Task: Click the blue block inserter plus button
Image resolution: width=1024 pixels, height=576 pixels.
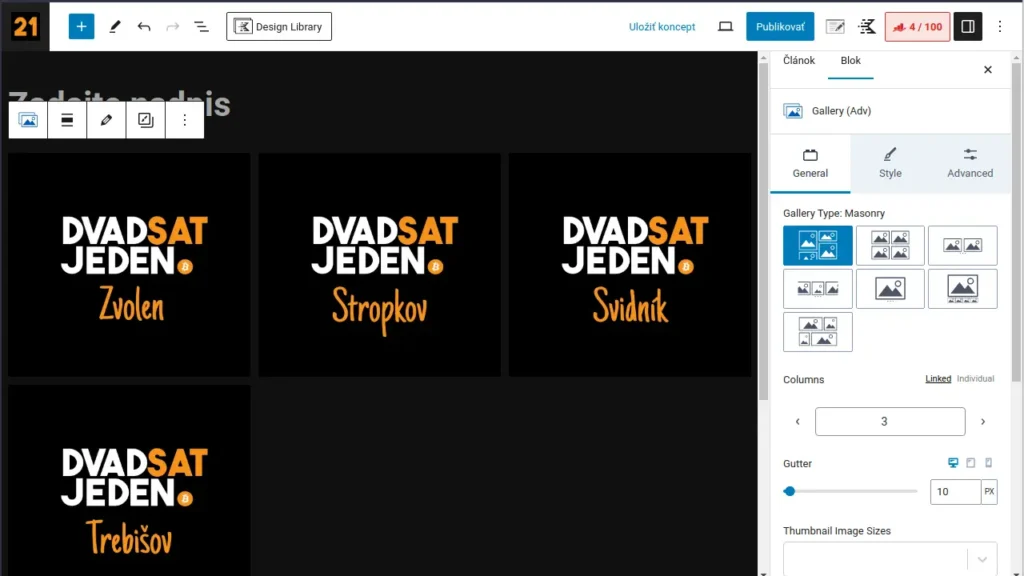Action: coord(81,27)
